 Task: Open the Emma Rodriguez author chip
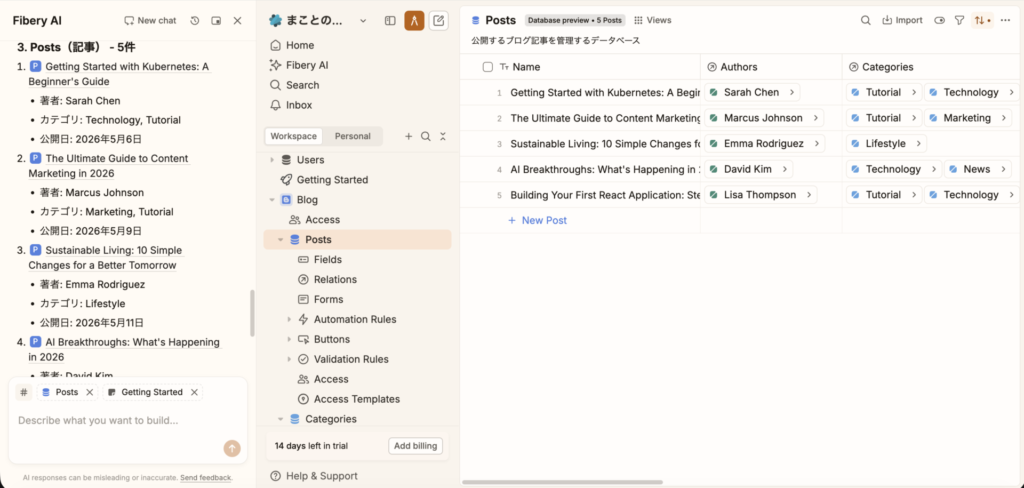(764, 144)
